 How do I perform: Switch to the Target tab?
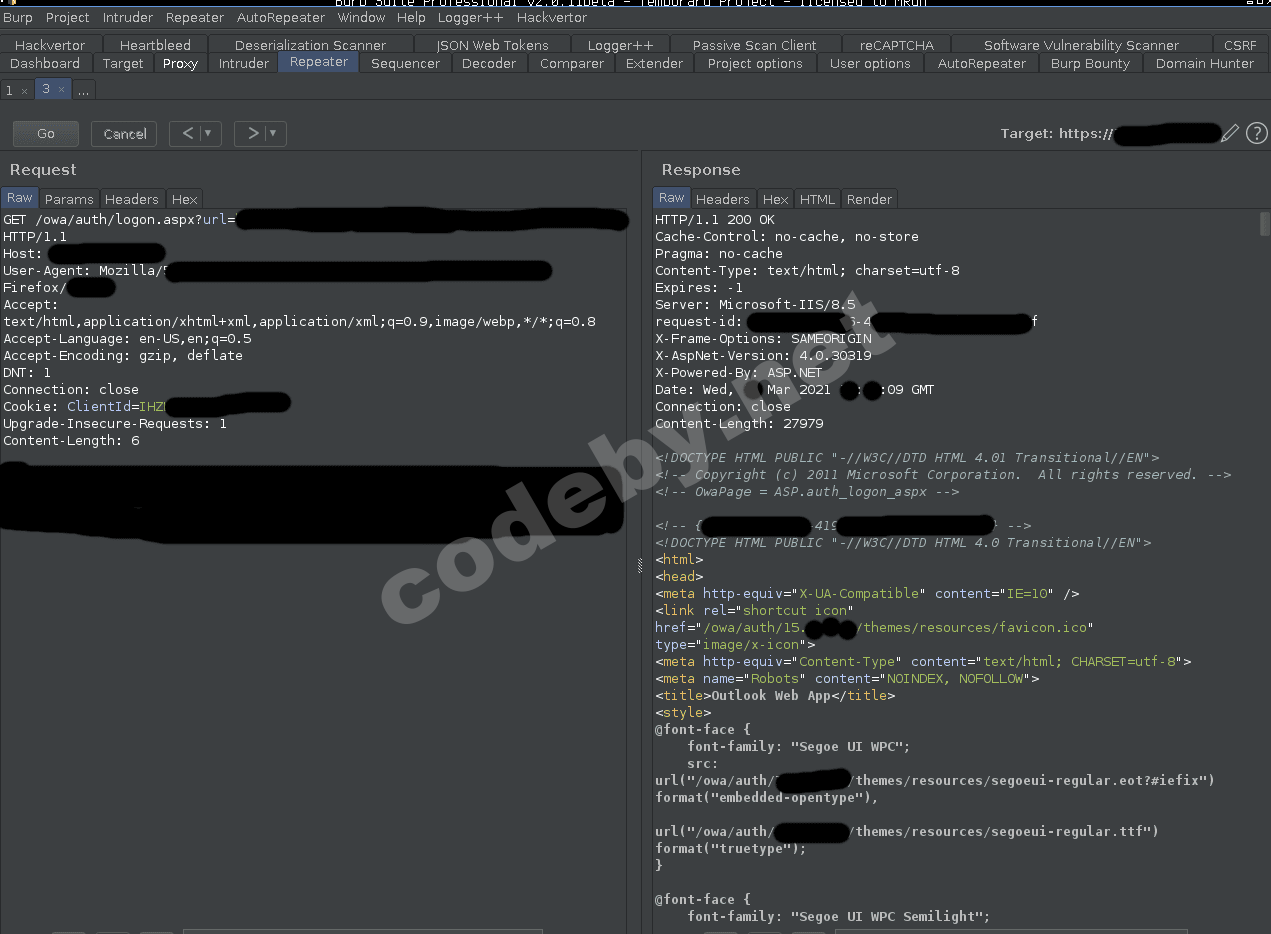click(123, 63)
